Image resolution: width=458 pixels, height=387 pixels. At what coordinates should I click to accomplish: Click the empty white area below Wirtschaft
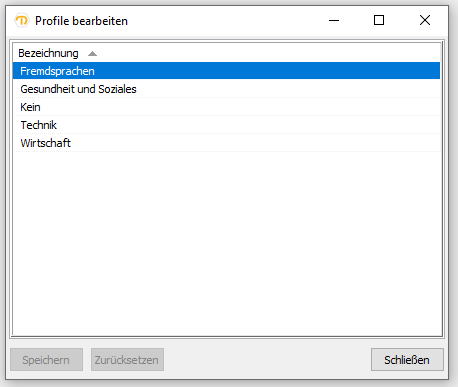pos(226,243)
